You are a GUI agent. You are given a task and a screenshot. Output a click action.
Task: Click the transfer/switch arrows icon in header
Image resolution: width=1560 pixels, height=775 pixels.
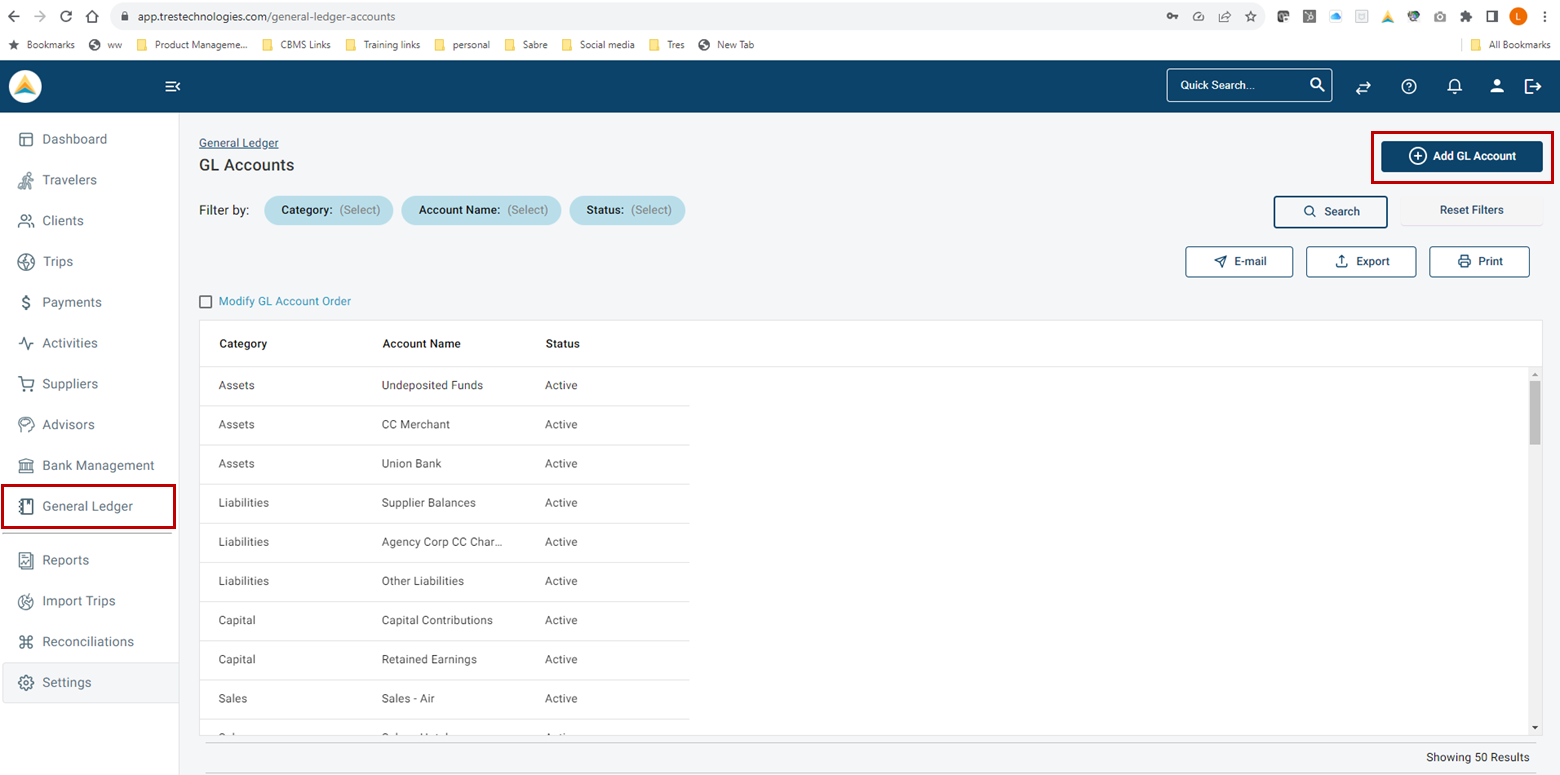point(1363,87)
